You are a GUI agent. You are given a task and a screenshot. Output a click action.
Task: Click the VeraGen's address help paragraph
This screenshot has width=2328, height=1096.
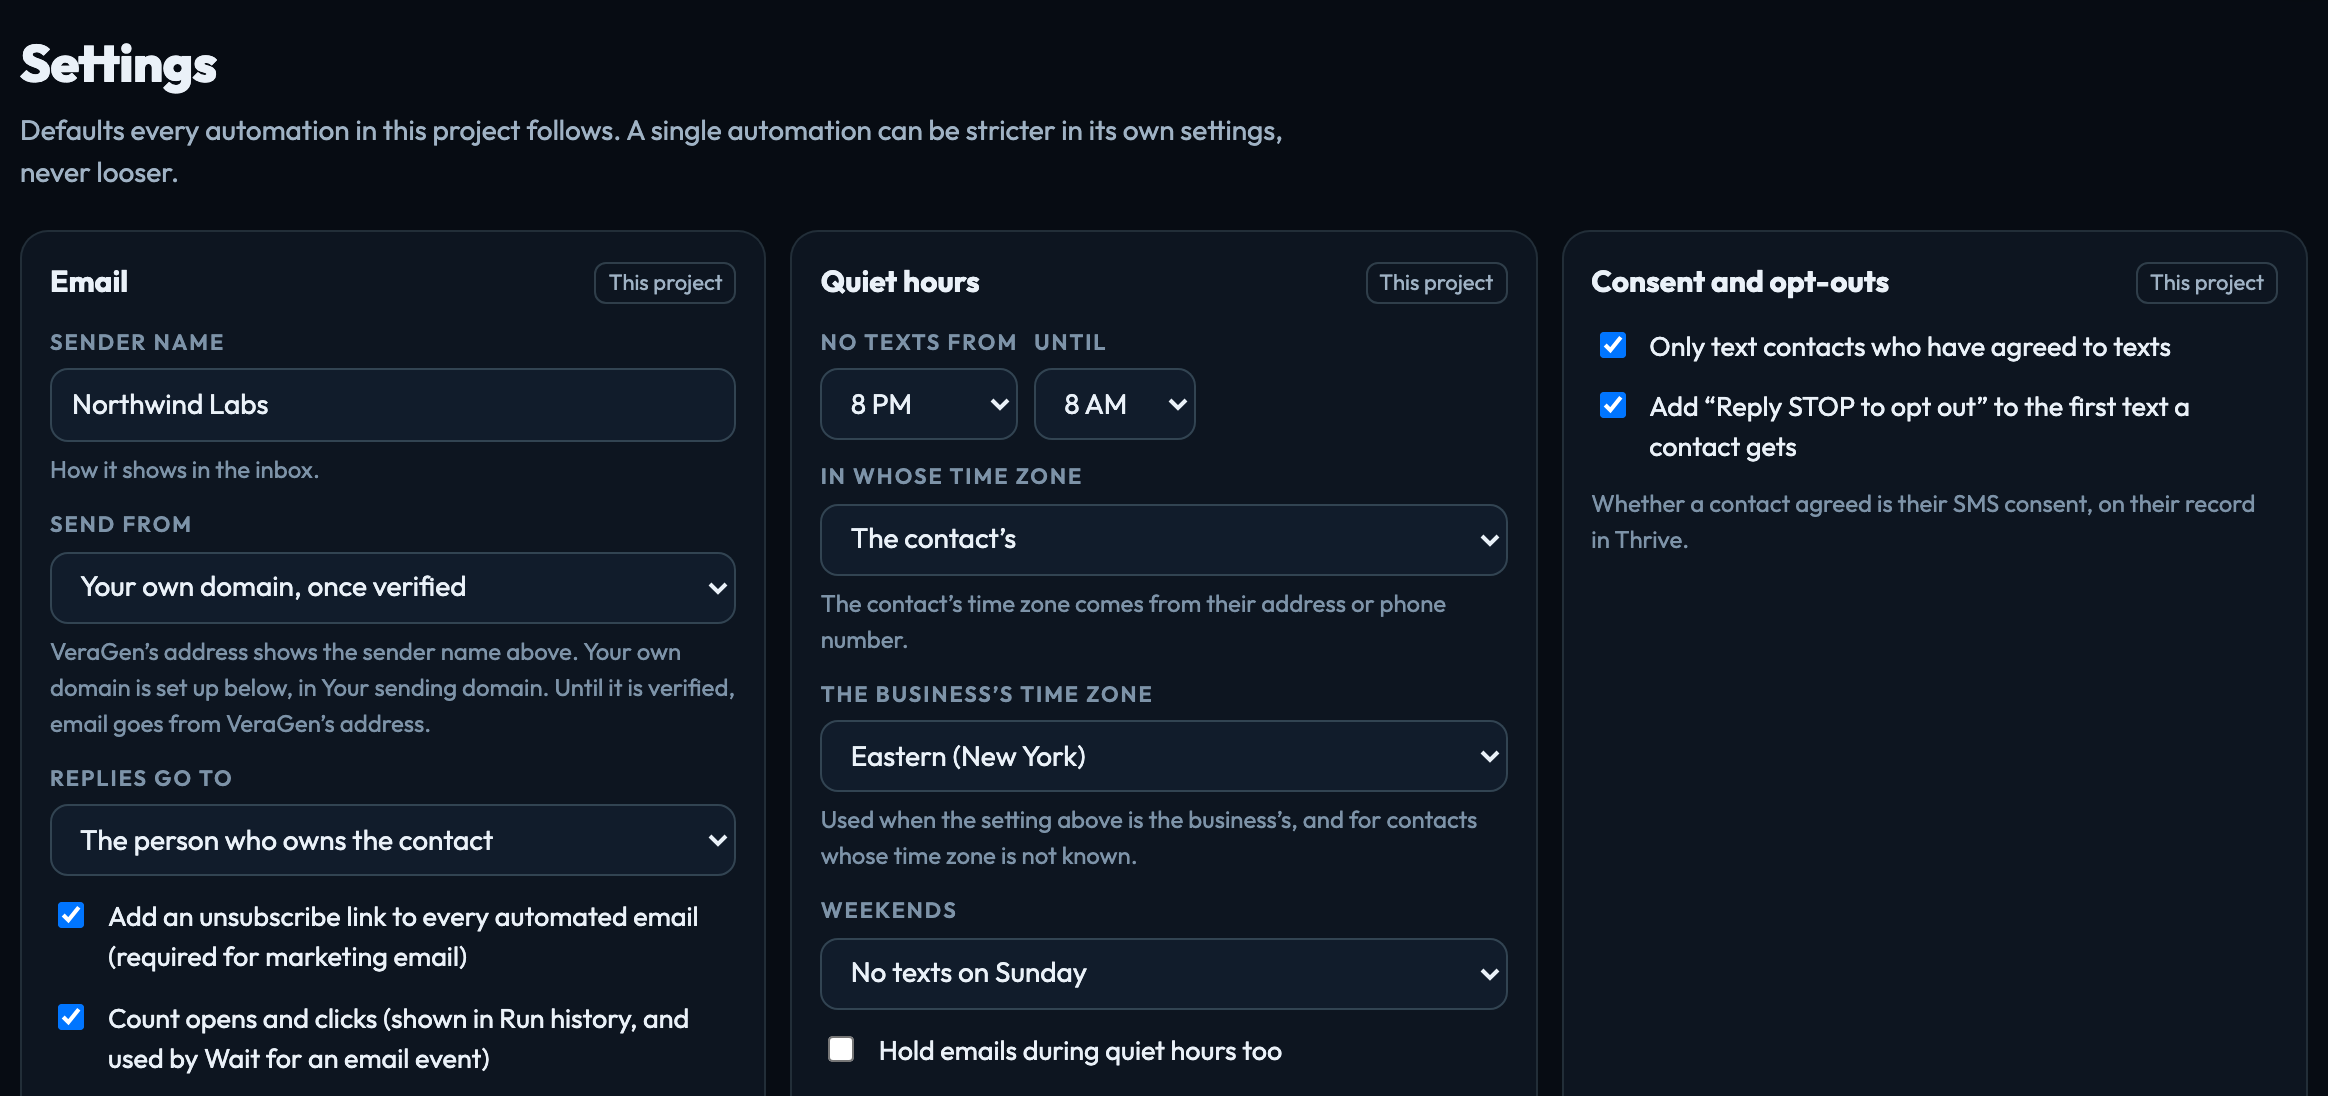tap(392, 688)
